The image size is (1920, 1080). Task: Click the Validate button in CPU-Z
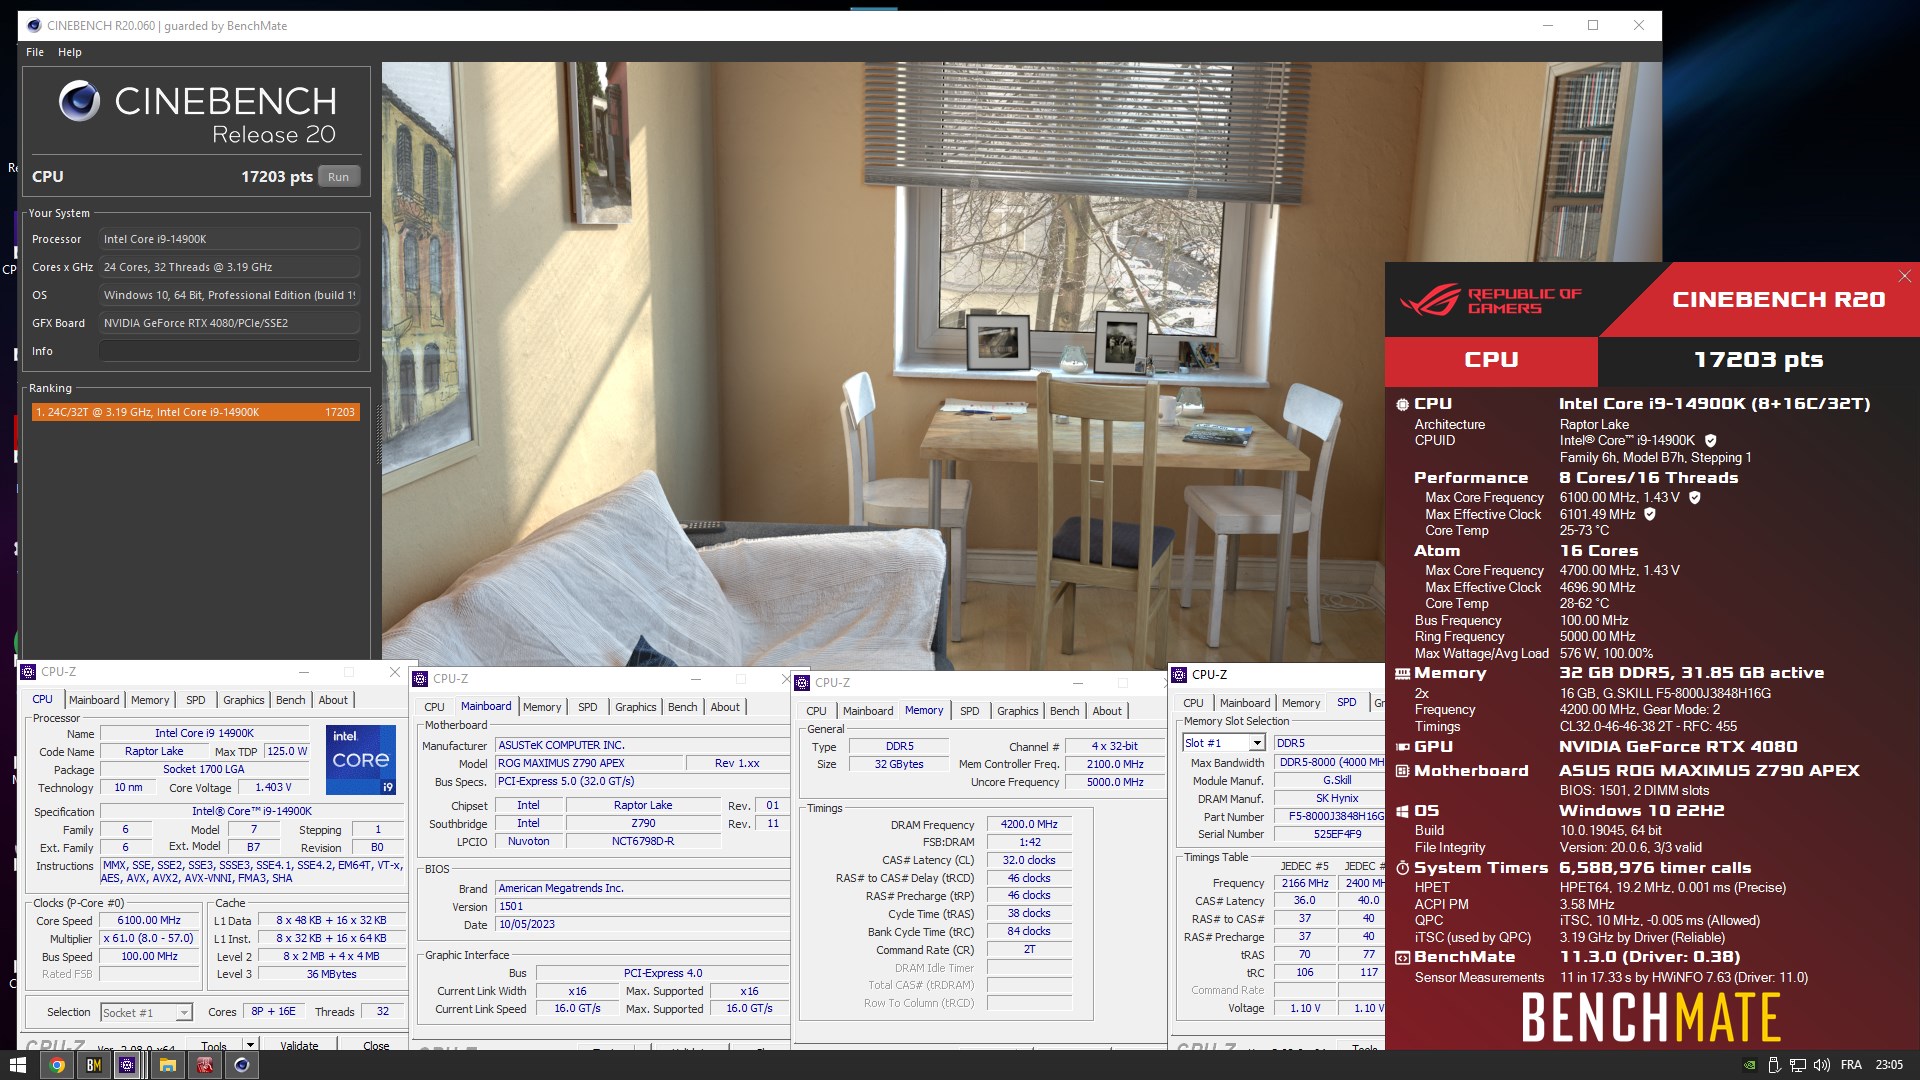tap(299, 1046)
